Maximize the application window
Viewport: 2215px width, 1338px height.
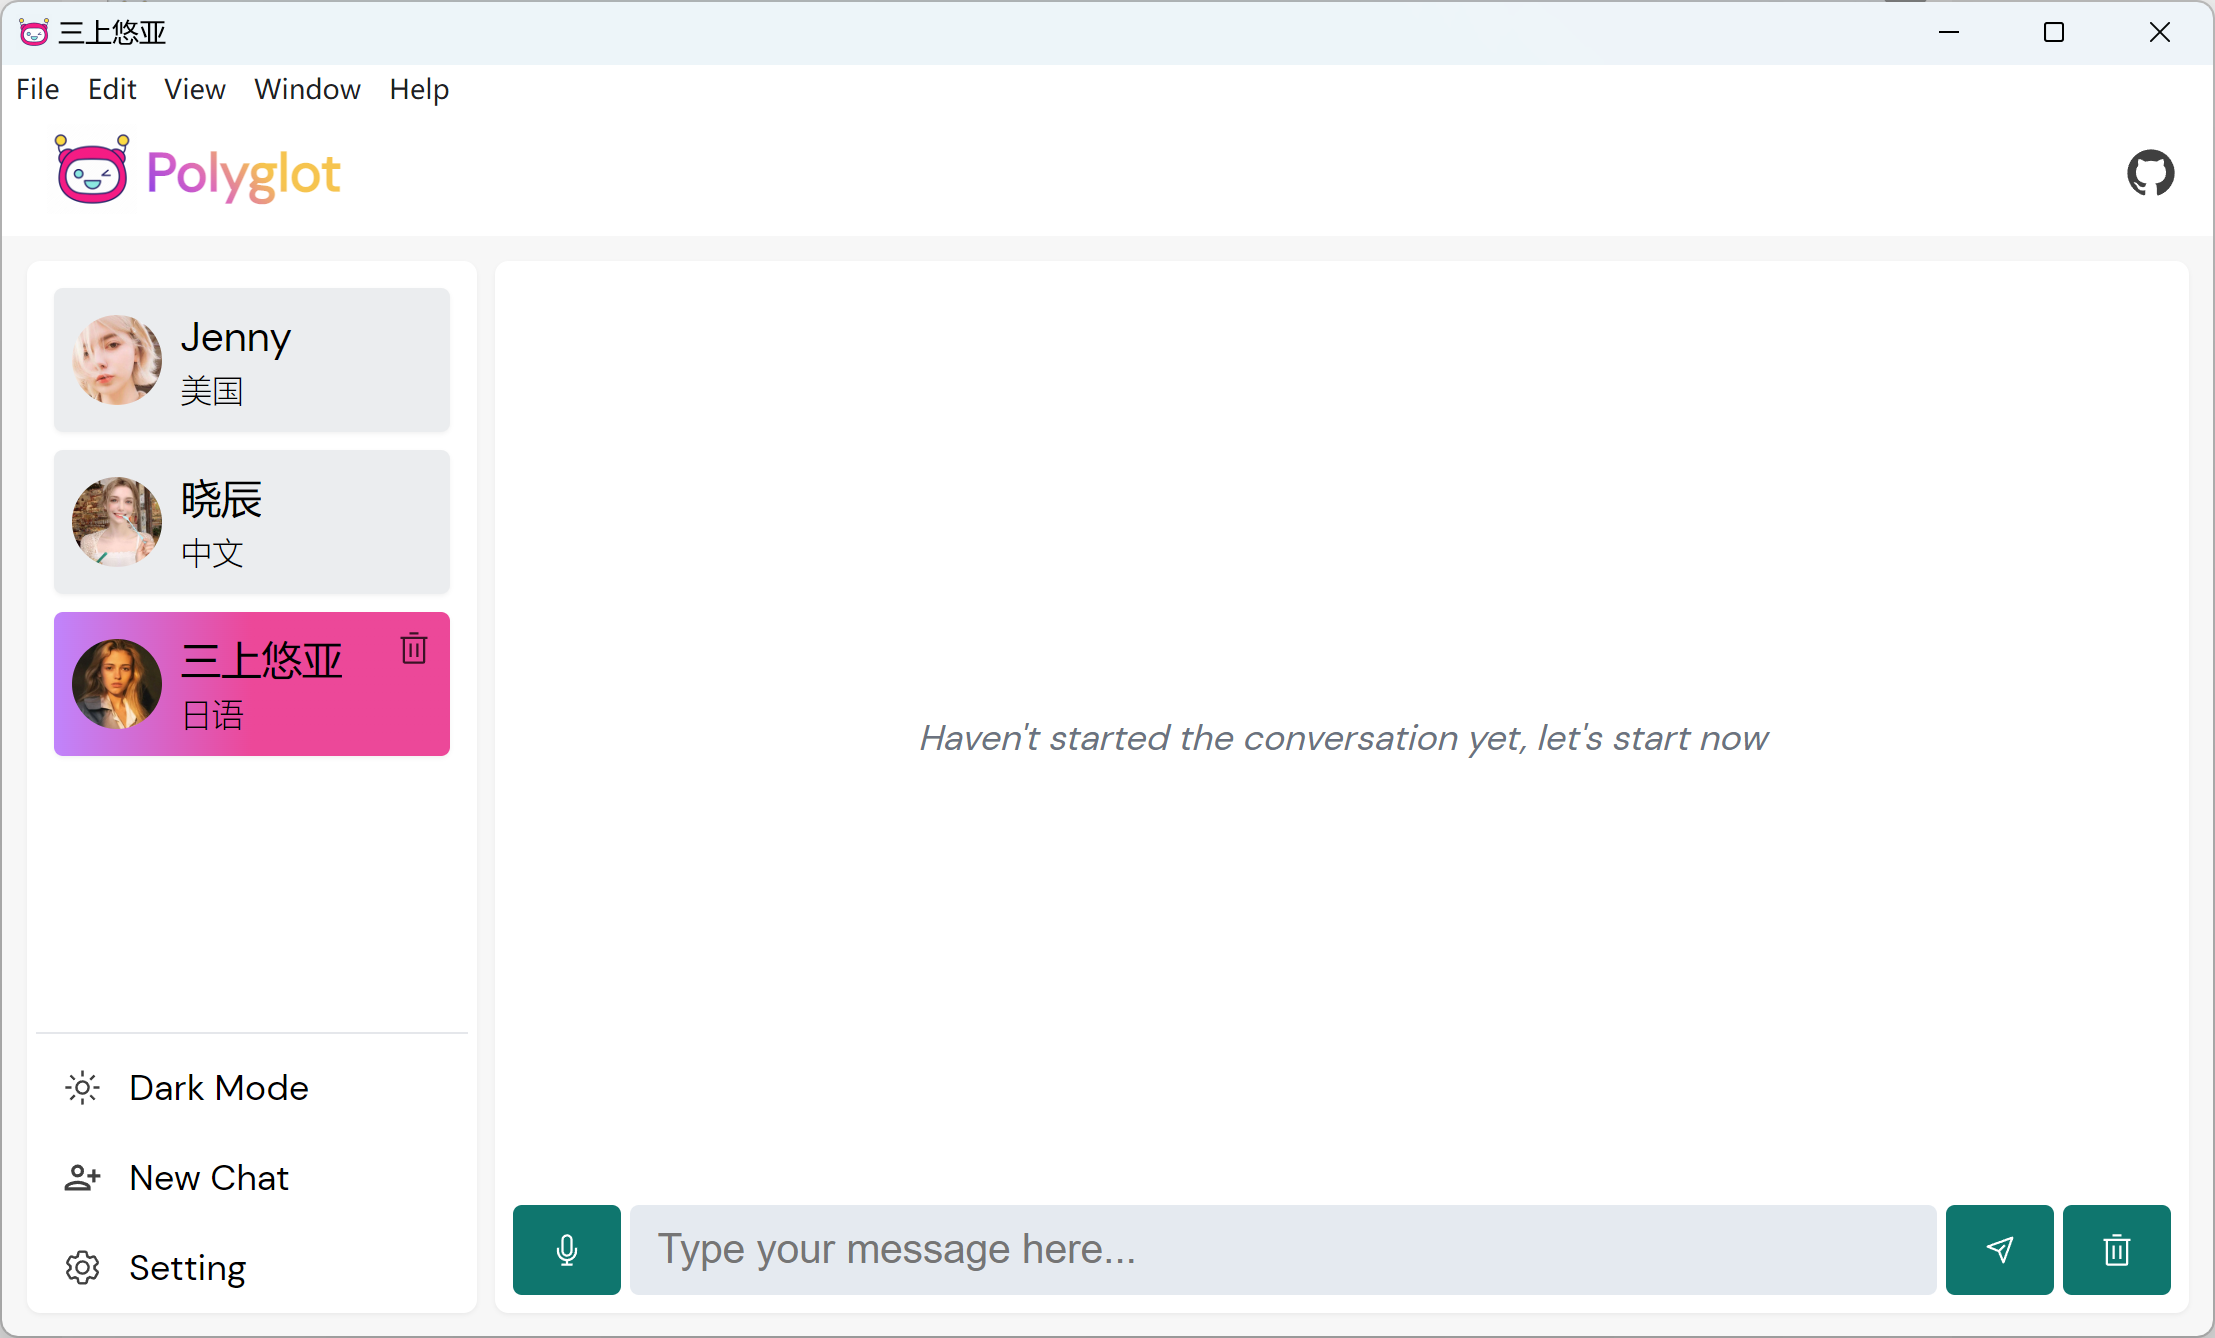click(2054, 32)
